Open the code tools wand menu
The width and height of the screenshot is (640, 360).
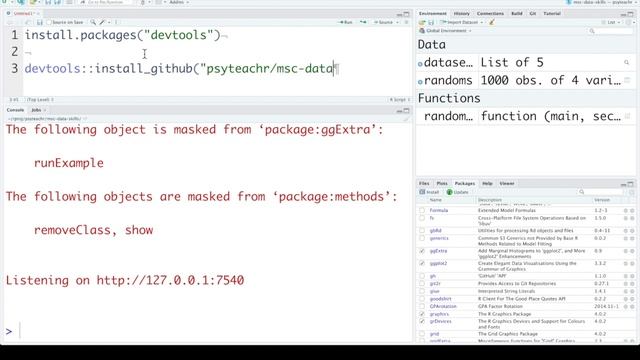point(103,22)
